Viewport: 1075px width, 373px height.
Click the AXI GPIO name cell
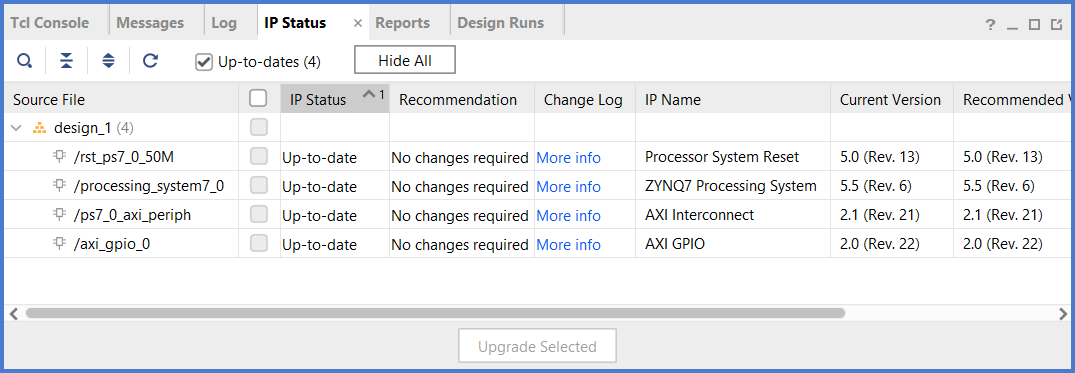tap(675, 243)
